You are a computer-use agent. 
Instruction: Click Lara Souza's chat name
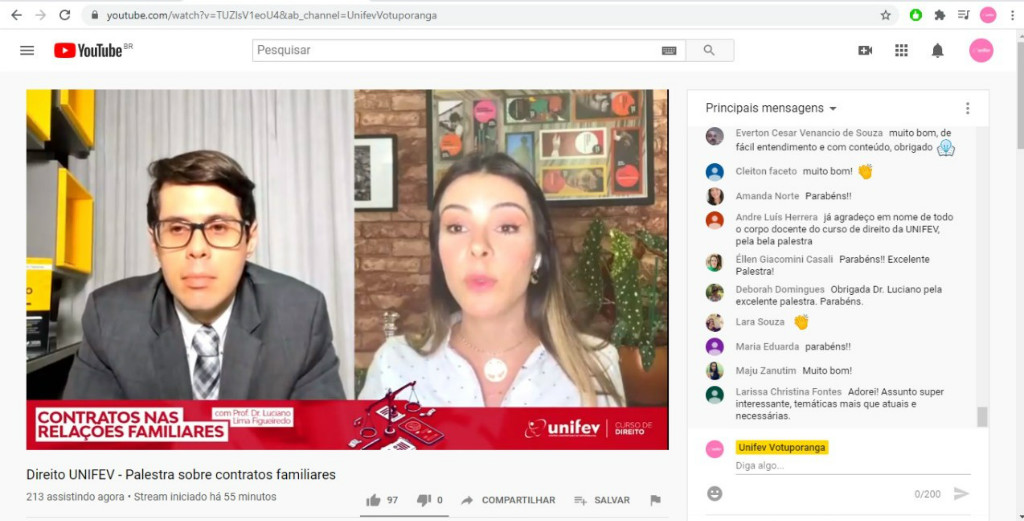point(760,322)
